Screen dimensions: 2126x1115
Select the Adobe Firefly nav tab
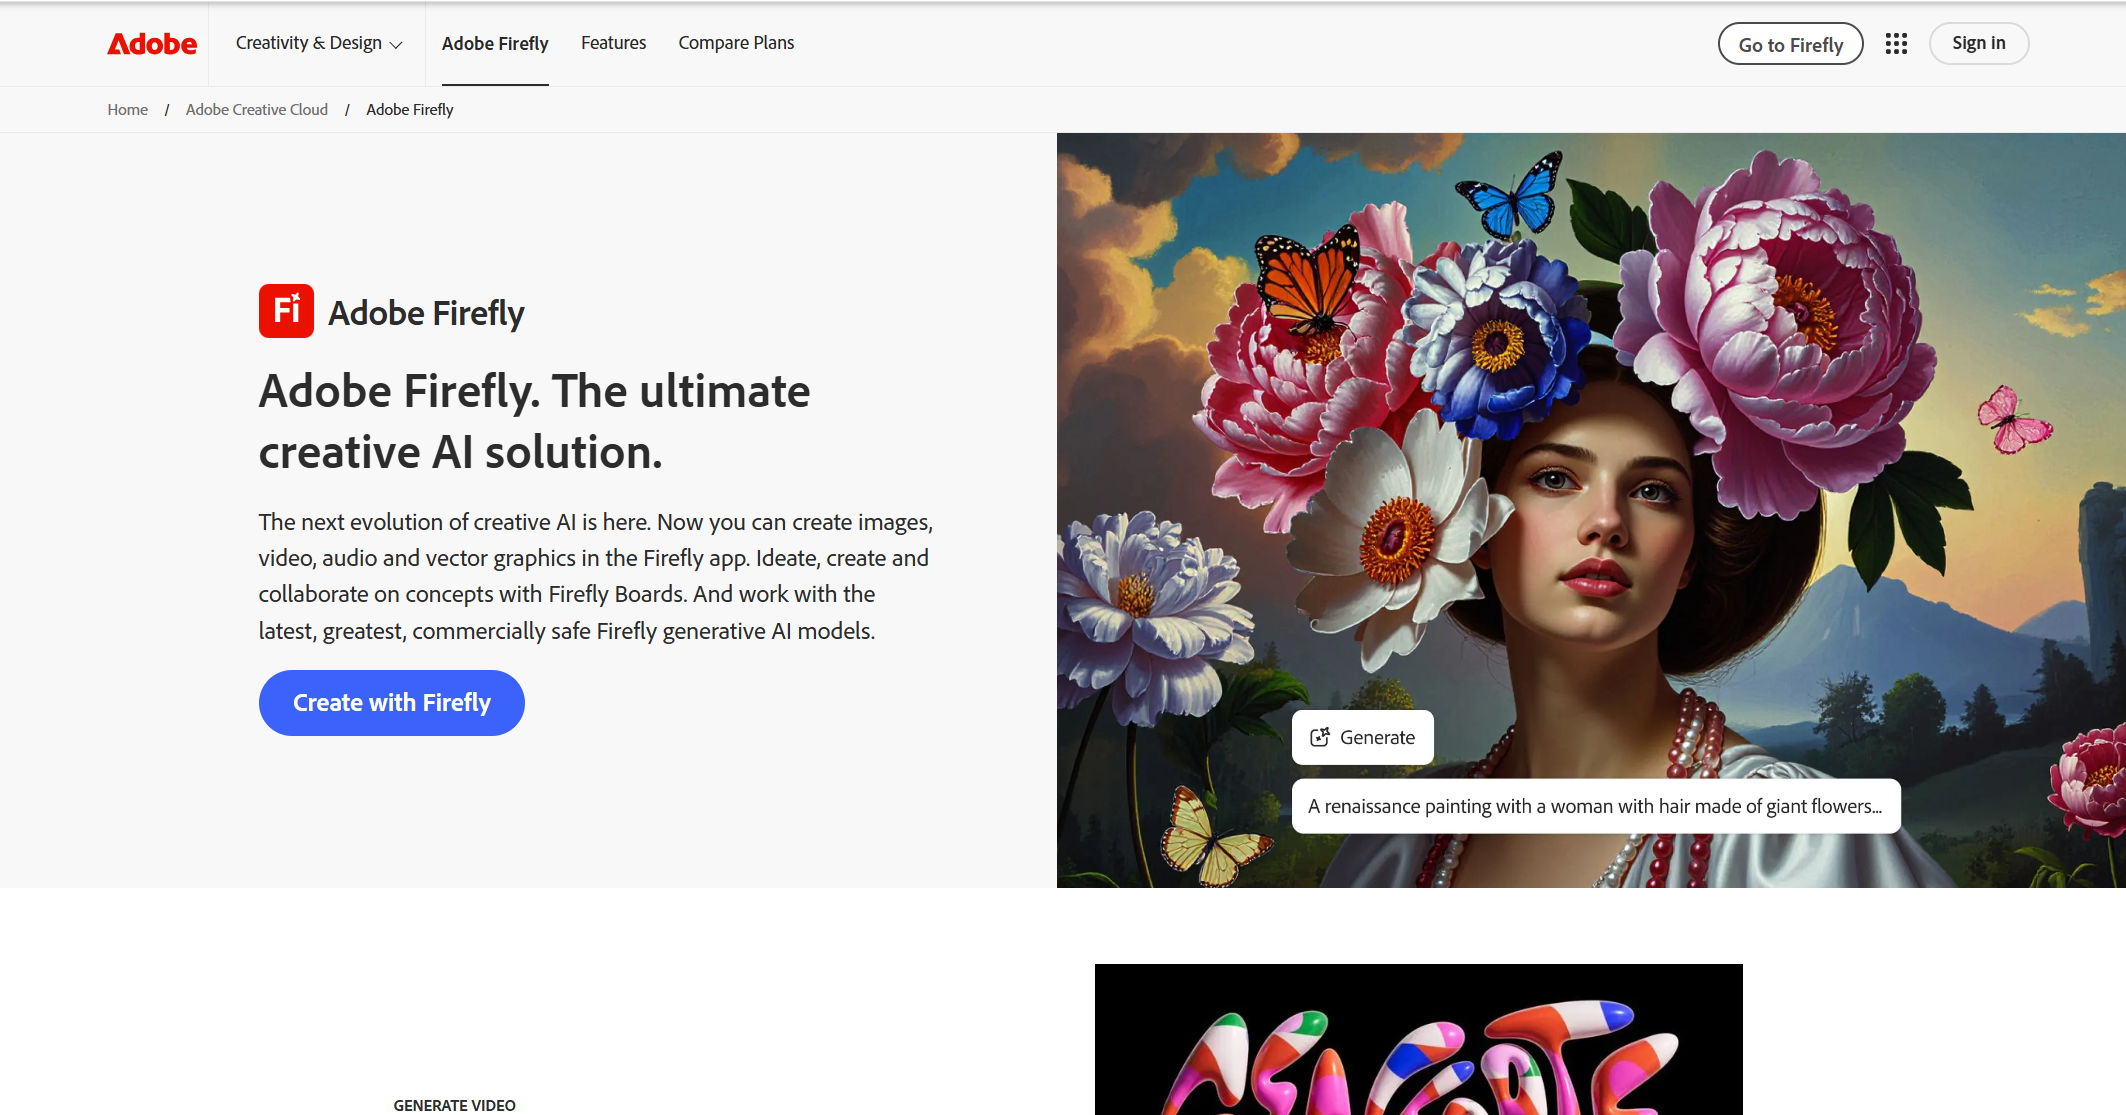(495, 44)
